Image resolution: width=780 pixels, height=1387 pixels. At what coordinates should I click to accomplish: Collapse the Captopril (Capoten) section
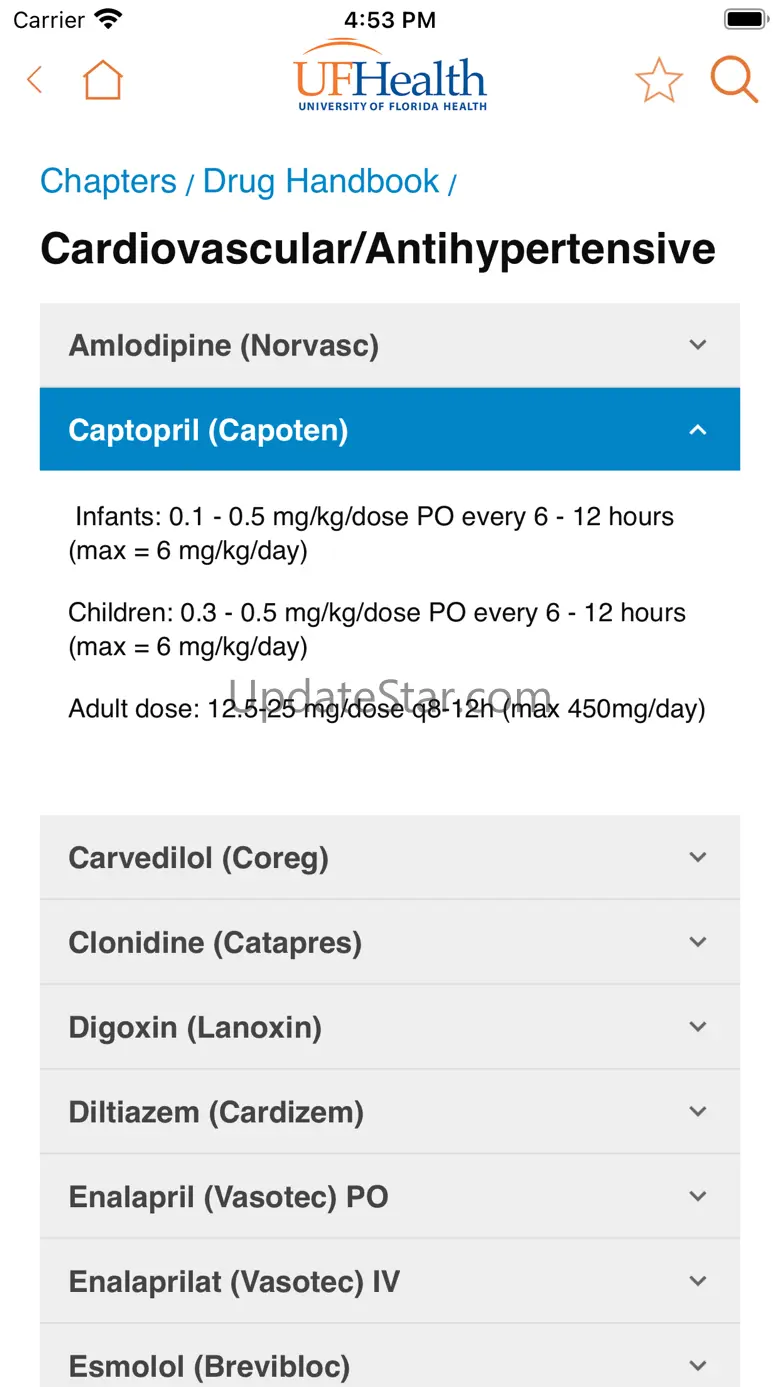tap(389, 430)
